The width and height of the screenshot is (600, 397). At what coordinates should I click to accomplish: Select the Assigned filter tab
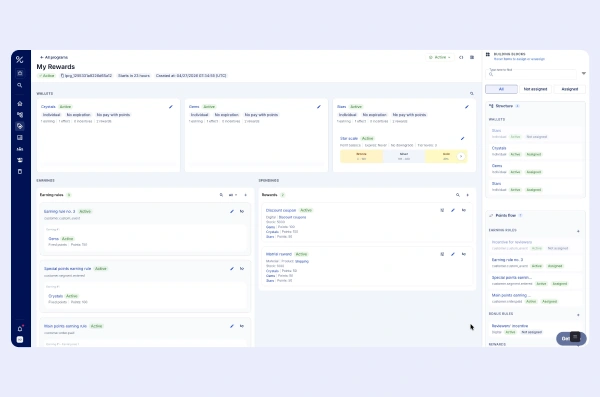(569, 89)
